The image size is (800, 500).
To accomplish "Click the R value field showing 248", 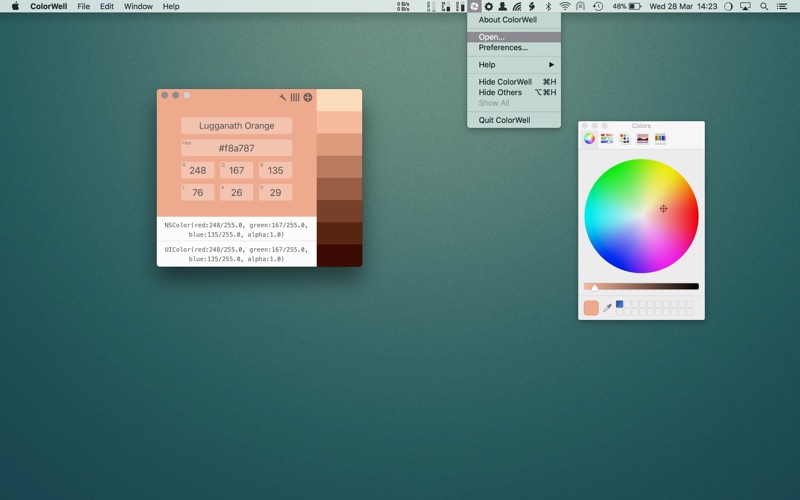I will 198,170.
